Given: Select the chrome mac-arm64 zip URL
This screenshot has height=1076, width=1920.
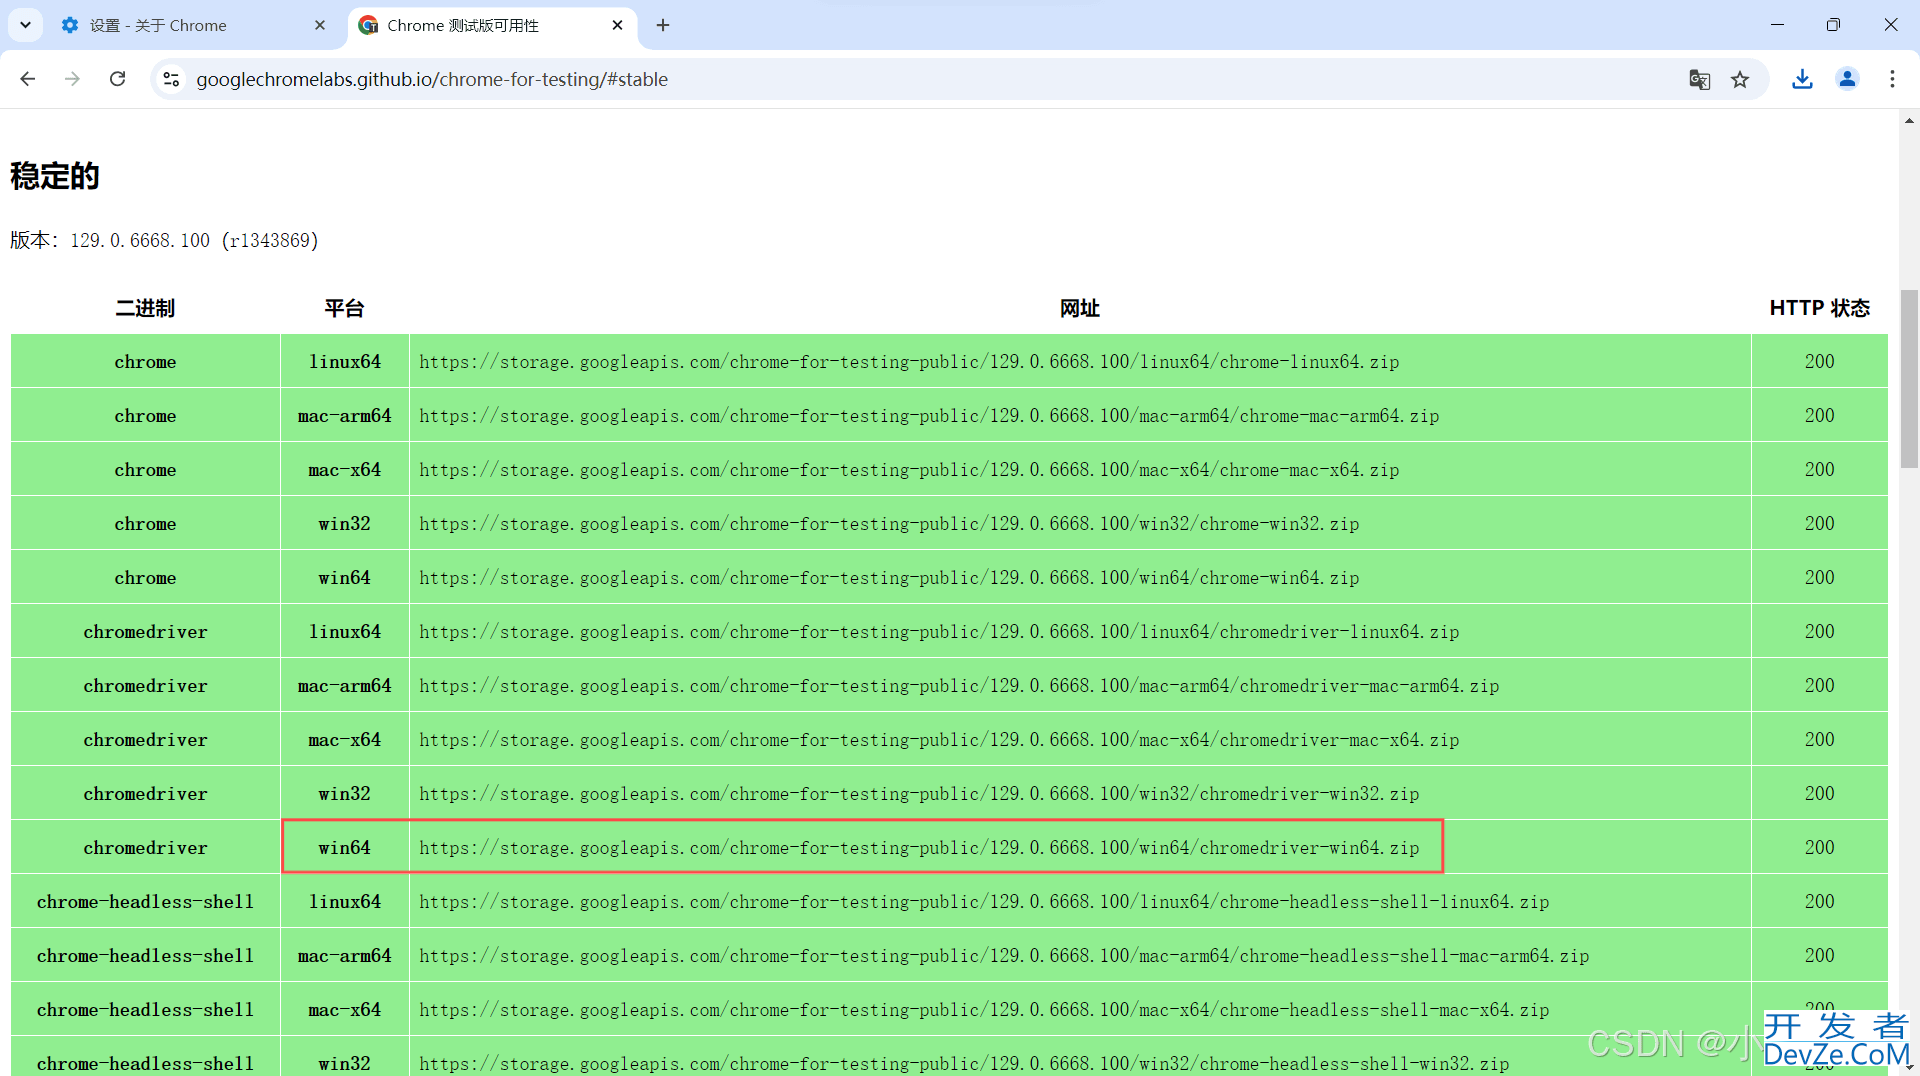Looking at the screenshot, I should point(929,416).
